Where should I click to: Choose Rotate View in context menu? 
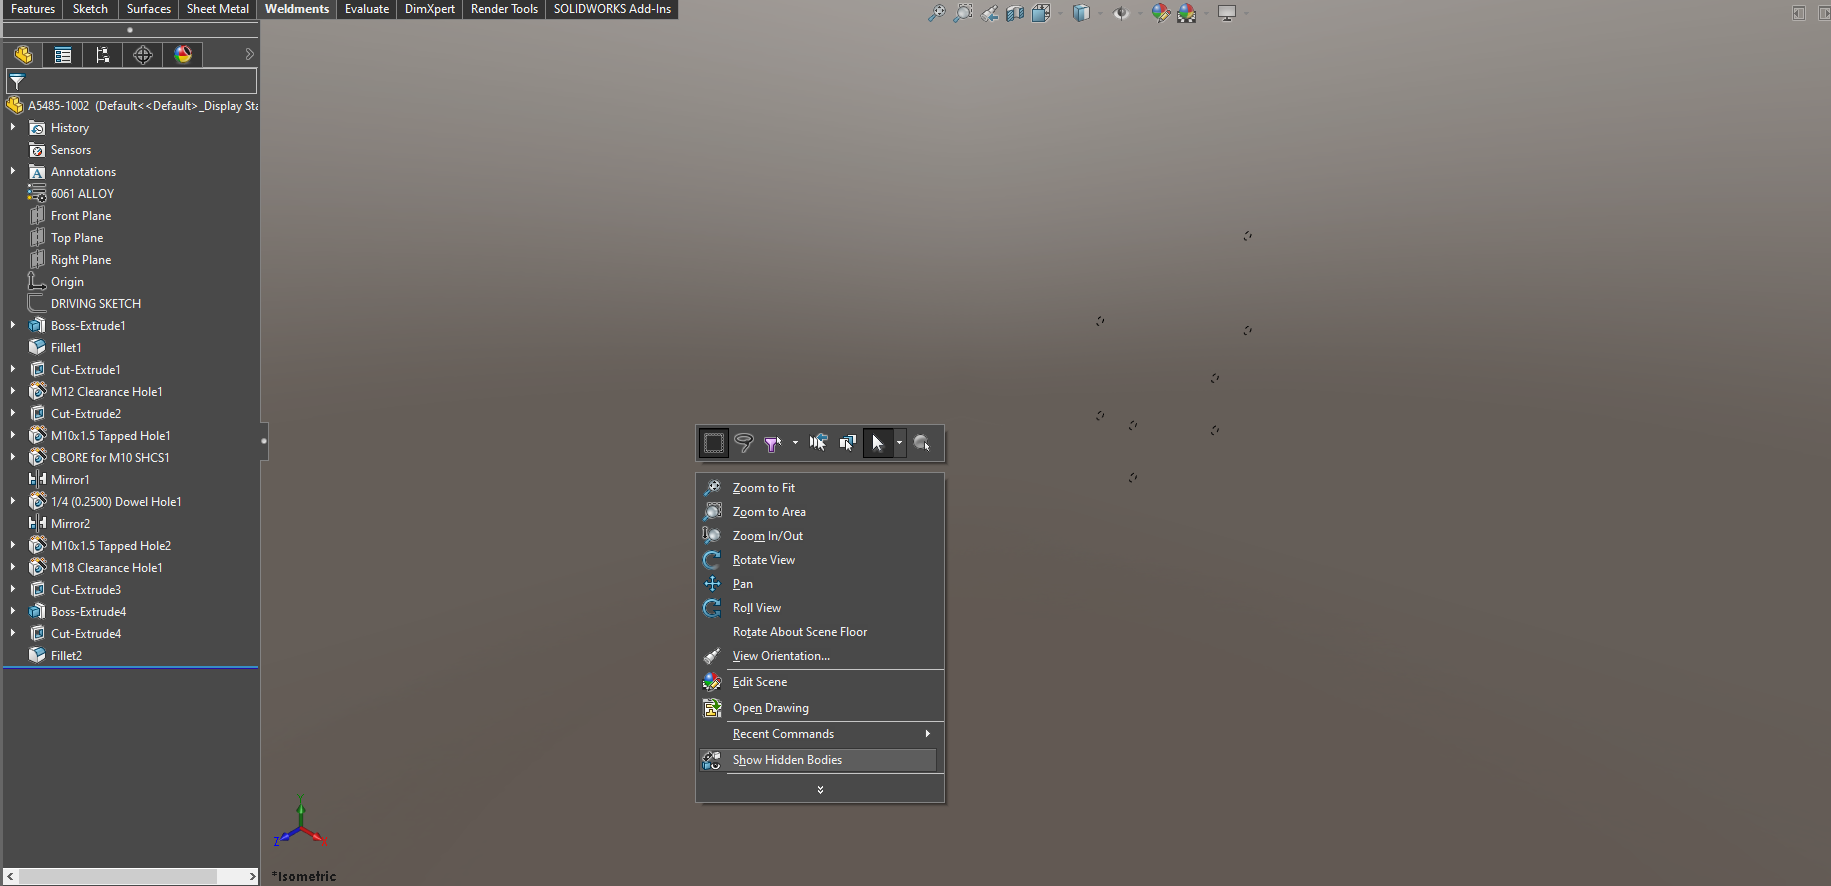[820, 560]
